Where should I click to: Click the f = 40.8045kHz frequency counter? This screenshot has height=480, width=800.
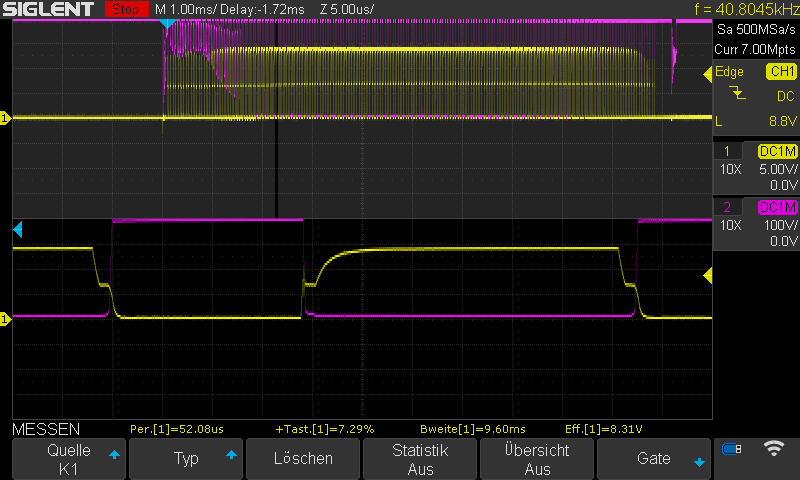click(746, 9)
